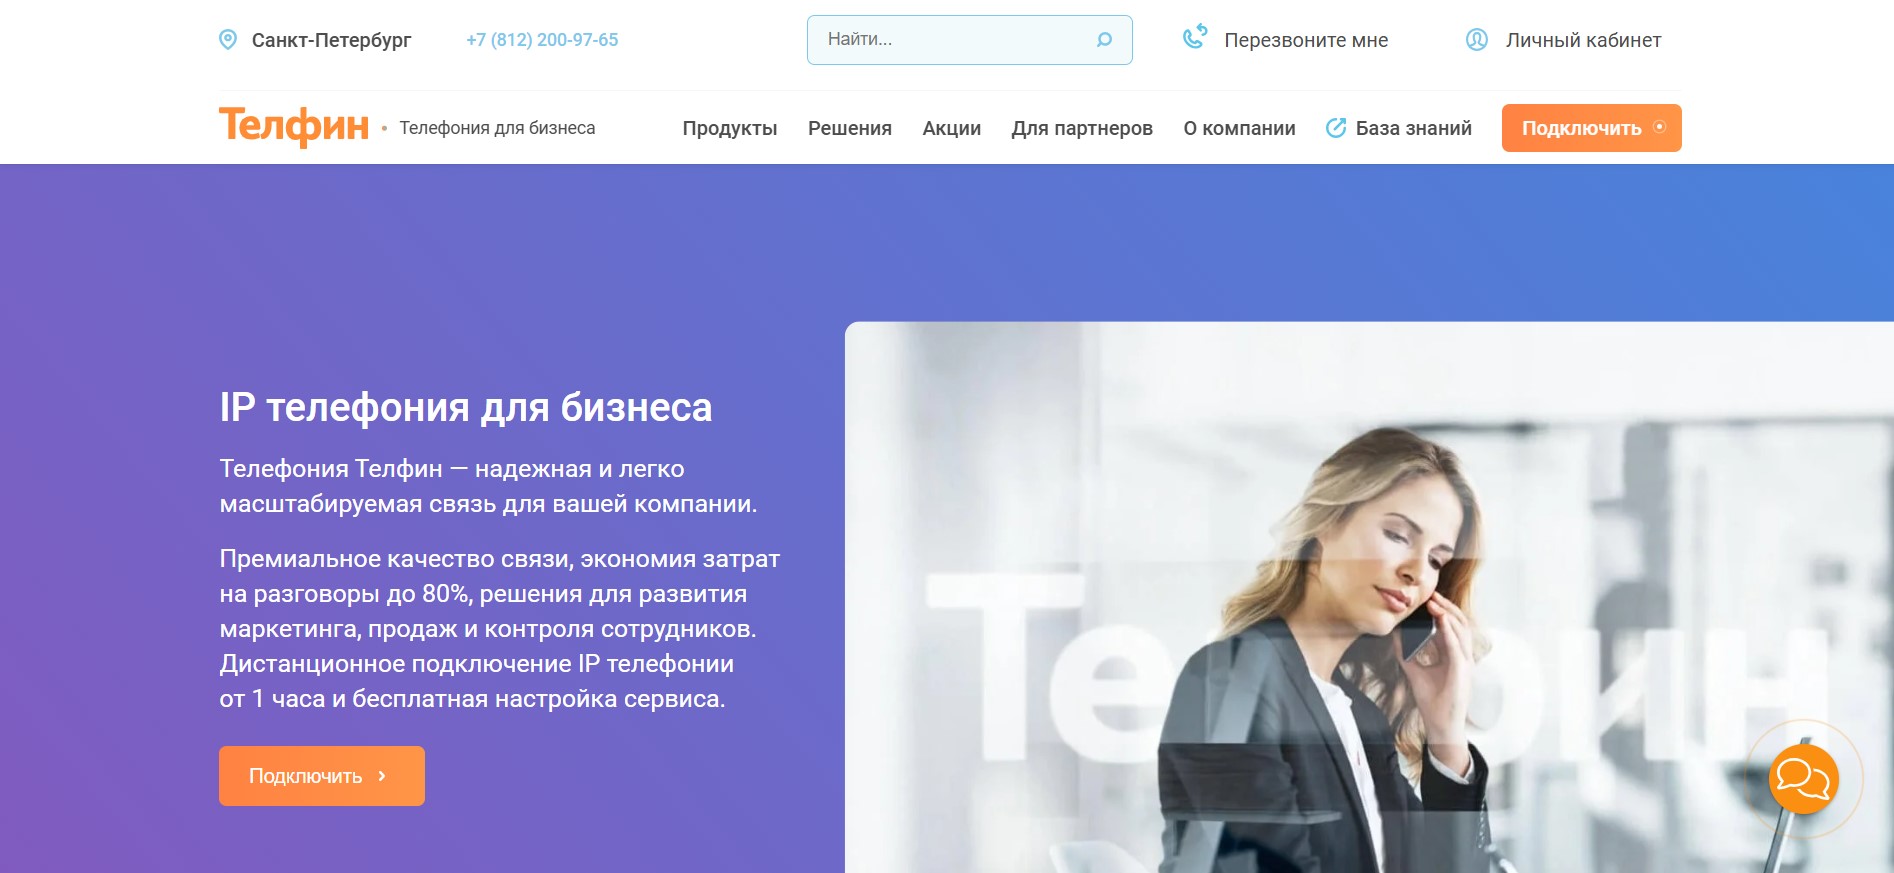The height and width of the screenshot is (873, 1894).
Task: Click the Телфин logo
Action: (x=294, y=127)
